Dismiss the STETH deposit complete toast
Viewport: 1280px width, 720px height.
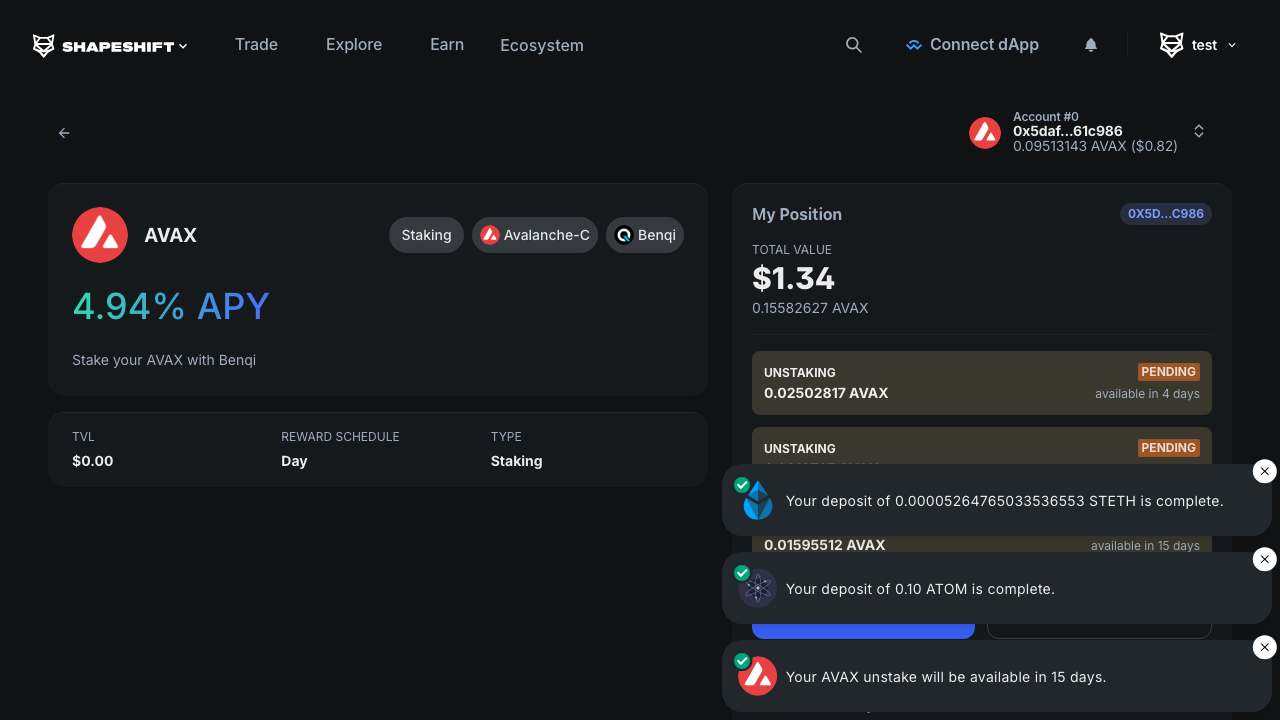(1264, 471)
